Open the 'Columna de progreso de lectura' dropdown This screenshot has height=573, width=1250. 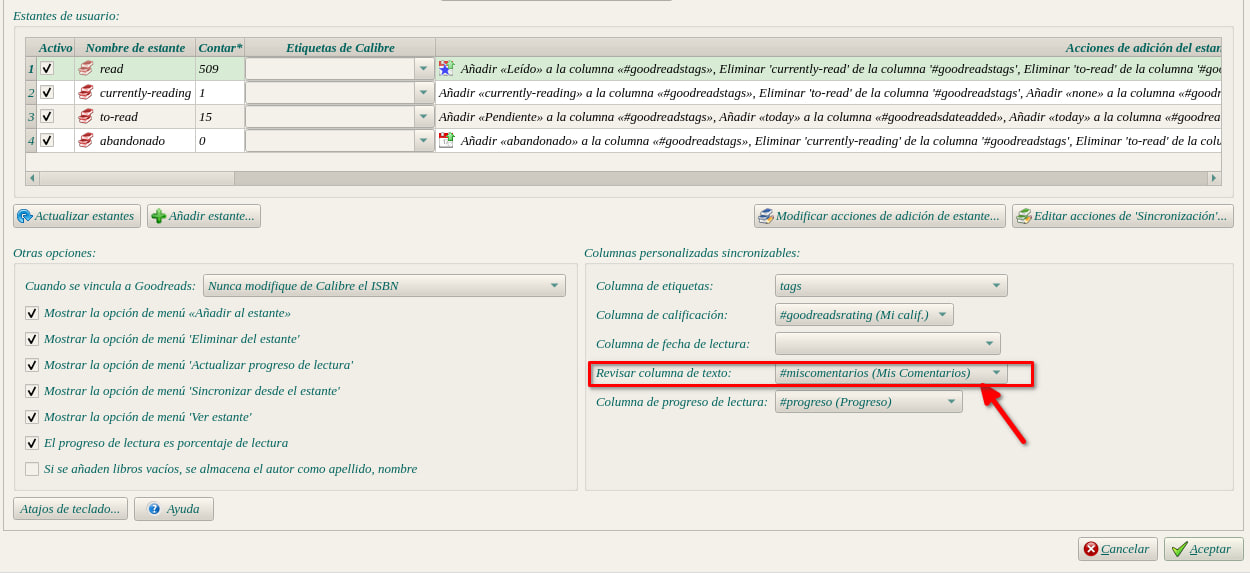869,402
